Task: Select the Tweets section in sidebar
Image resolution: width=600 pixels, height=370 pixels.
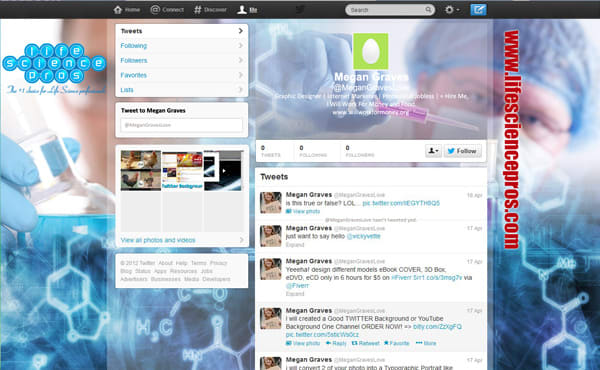Action: pos(182,31)
